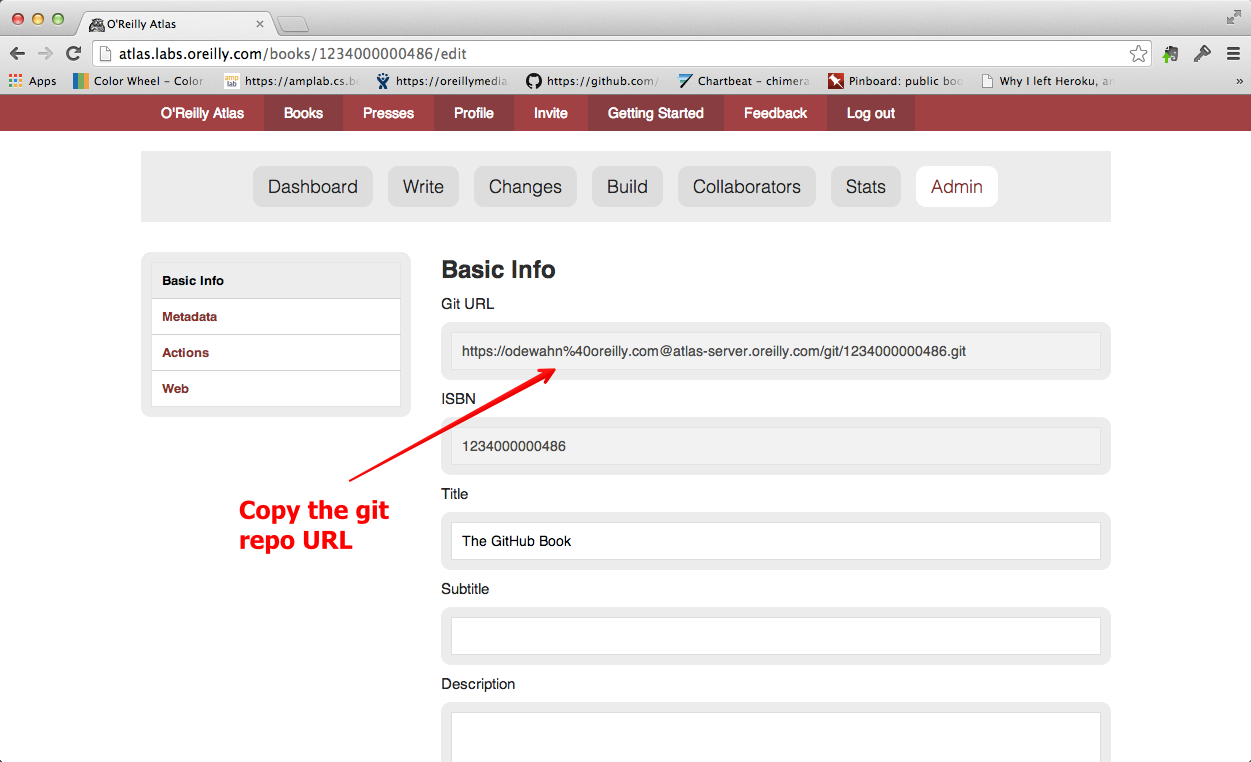Click the Git URL field
Viewport: 1251px width, 762px height.
point(776,351)
